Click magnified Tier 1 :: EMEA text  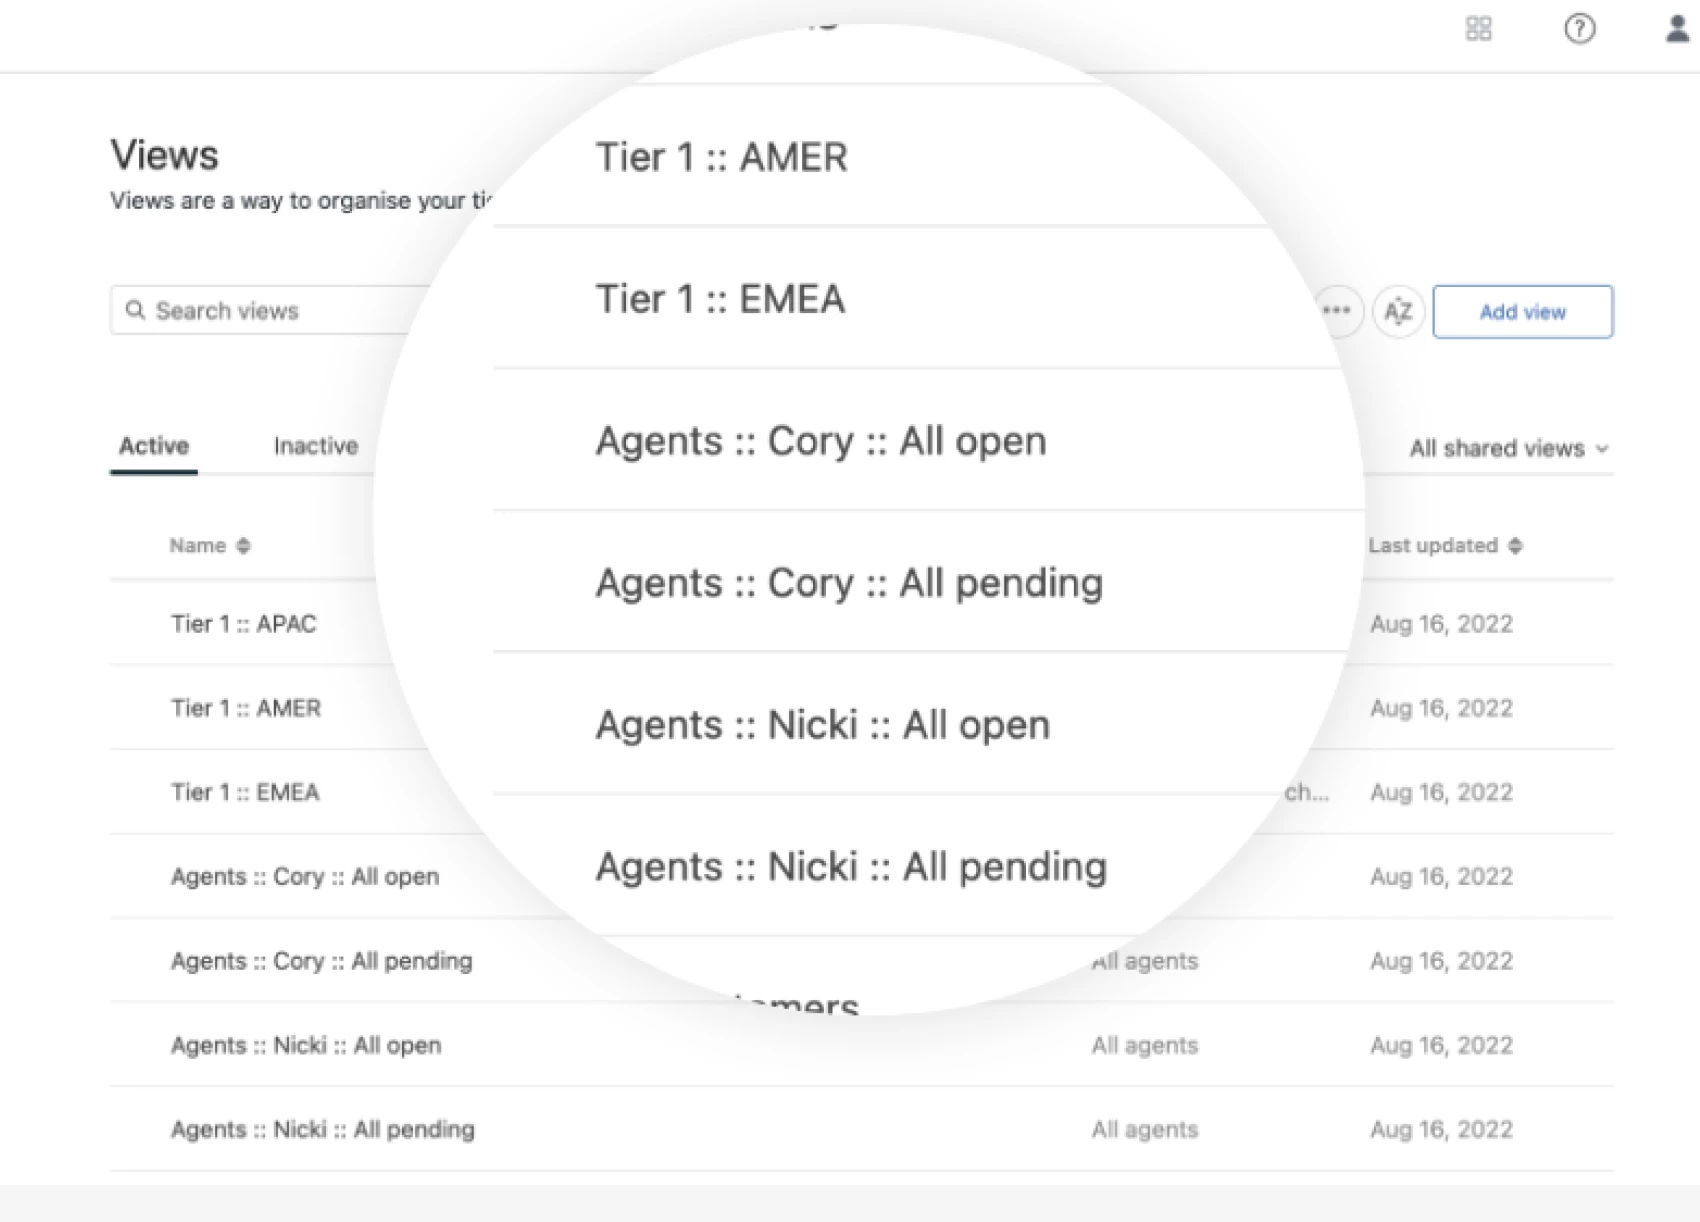pos(720,299)
